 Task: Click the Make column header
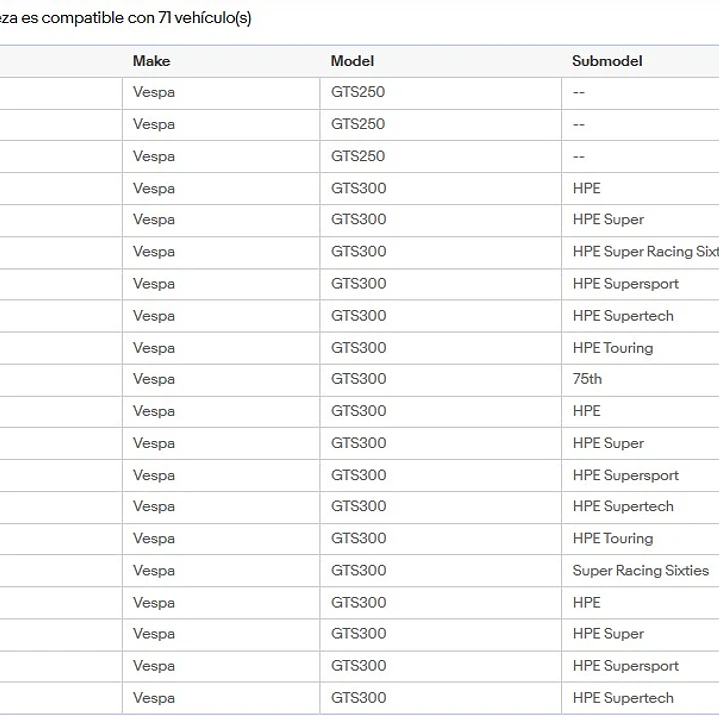151,61
